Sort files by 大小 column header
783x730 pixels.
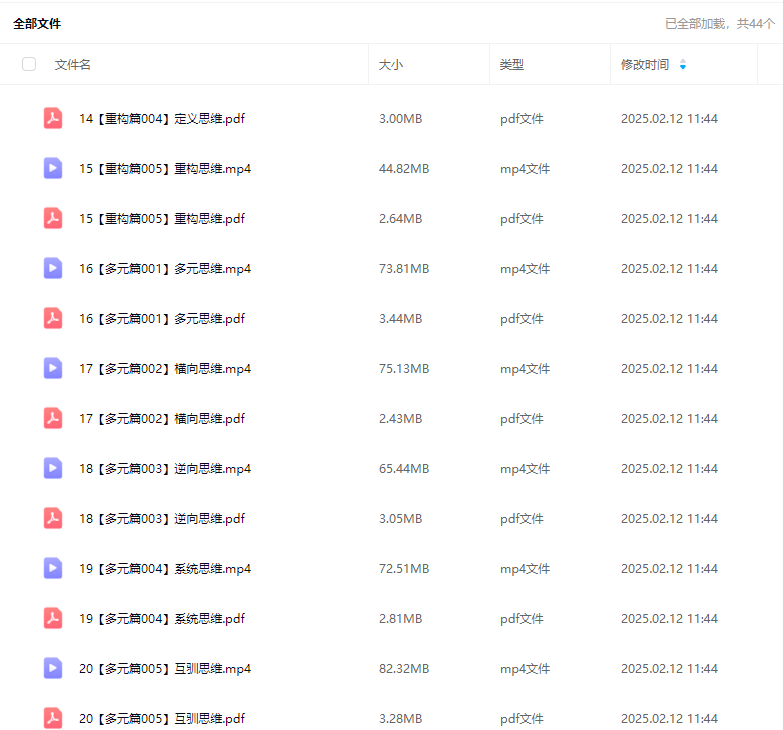[391, 64]
